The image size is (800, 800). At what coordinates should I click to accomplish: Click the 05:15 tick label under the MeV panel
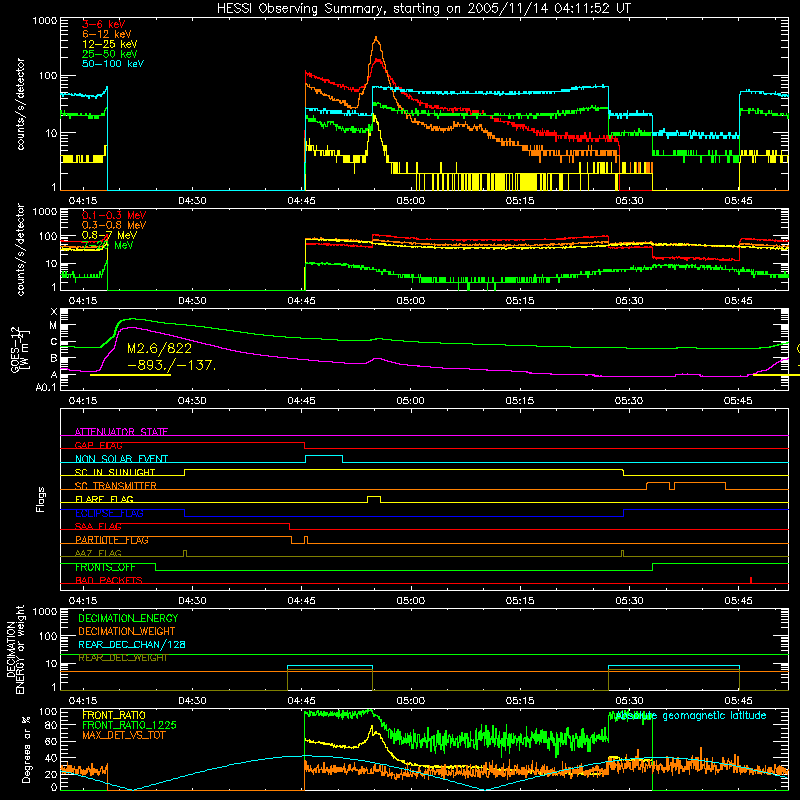pos(520,301)
